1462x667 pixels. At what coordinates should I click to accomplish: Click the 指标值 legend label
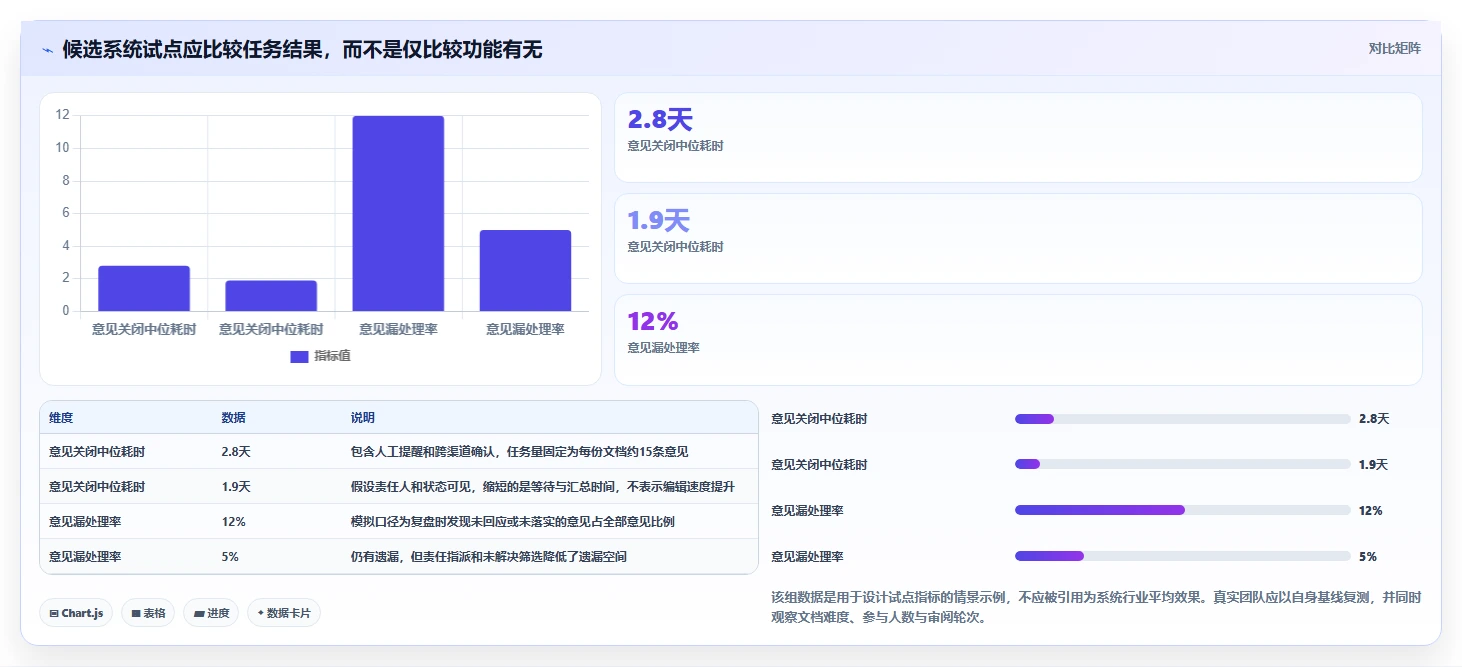pyautogui.click(x=332, y=356)
